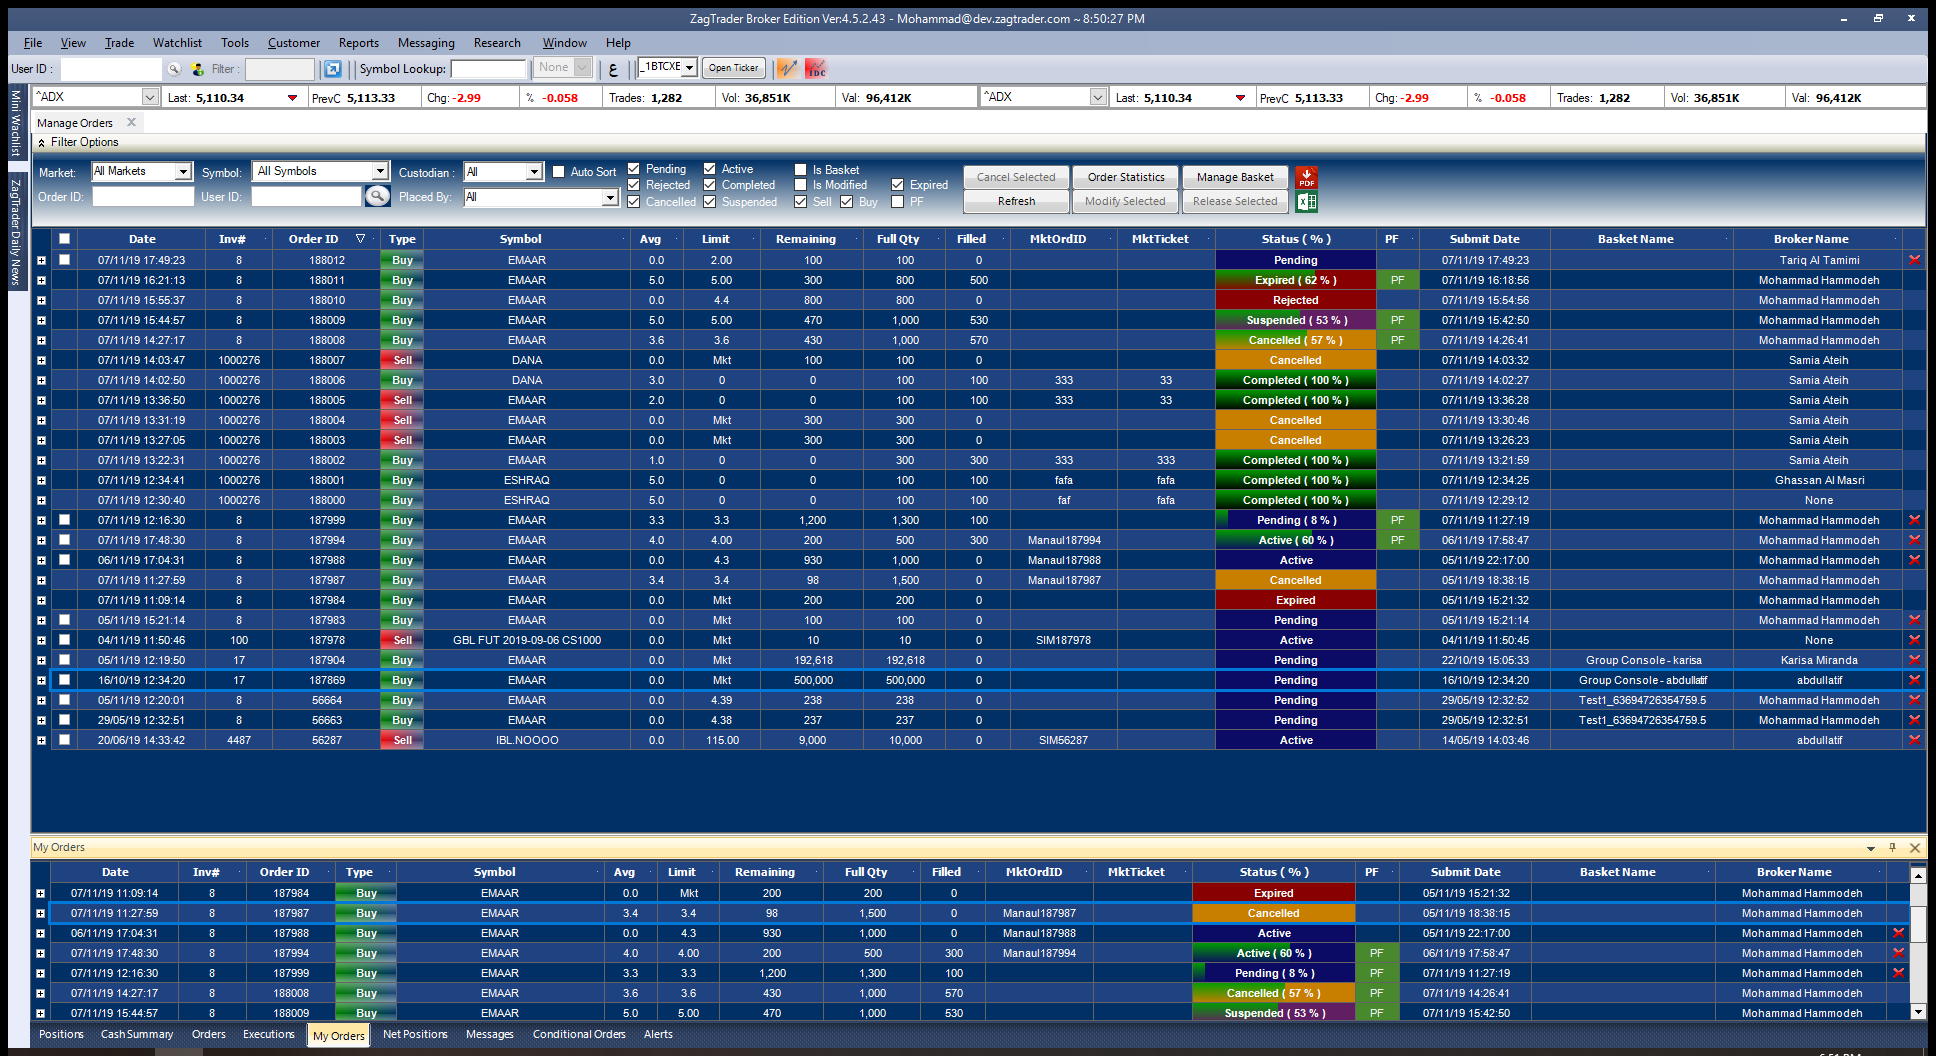This screenshot has width=1936, height=1056.
Task: Open the customer lookup people icon
Action: click(198, 69)
